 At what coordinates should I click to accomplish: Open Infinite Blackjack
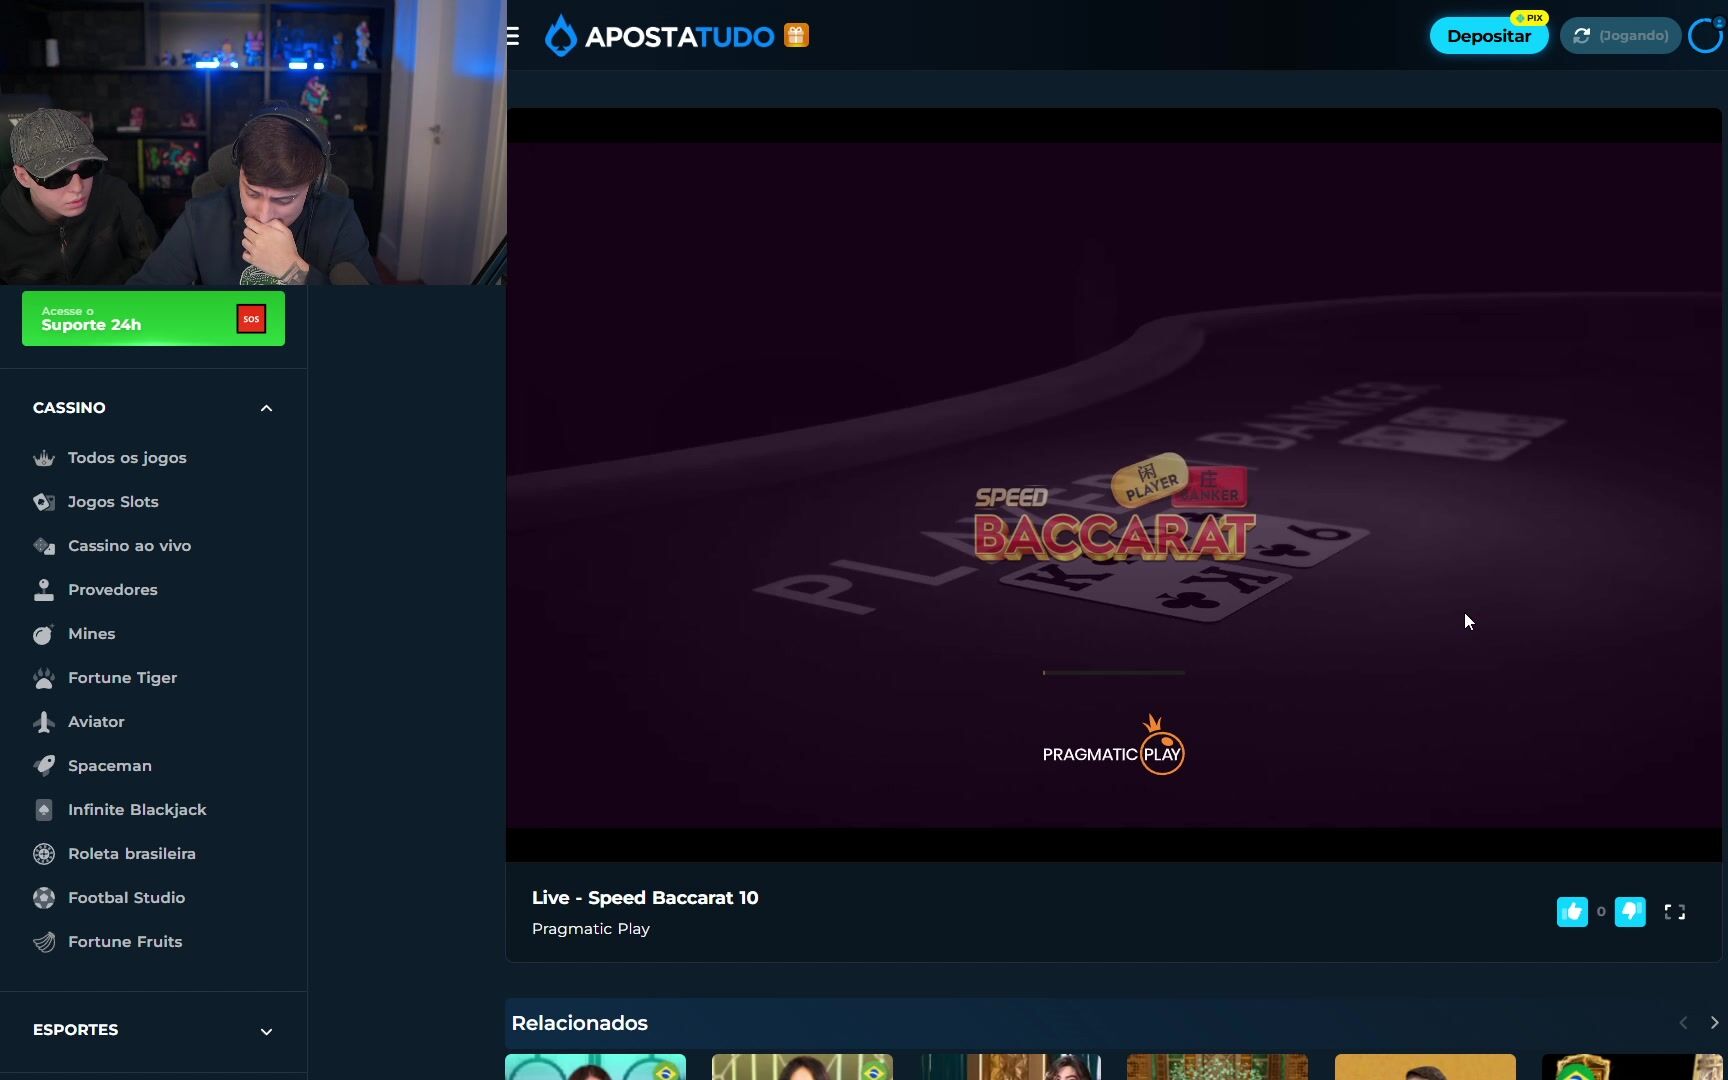(137, 810)
